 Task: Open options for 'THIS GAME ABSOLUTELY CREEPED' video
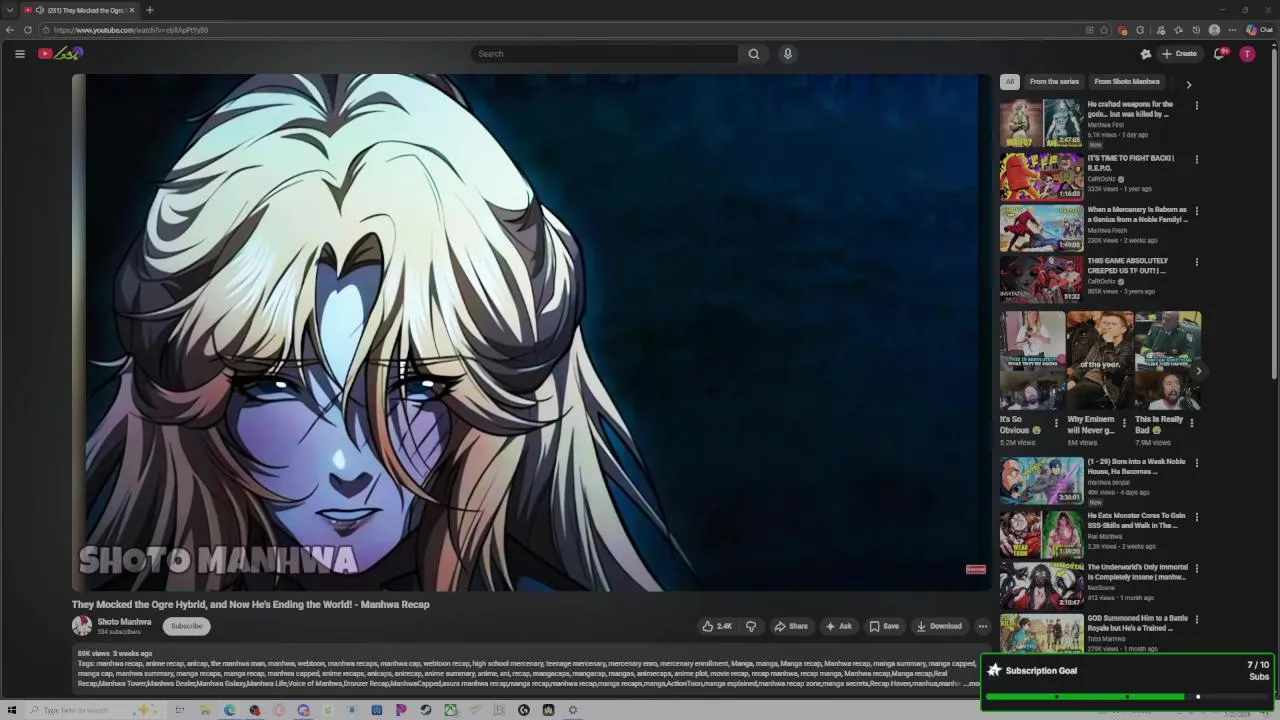(x=1196, y=262)
